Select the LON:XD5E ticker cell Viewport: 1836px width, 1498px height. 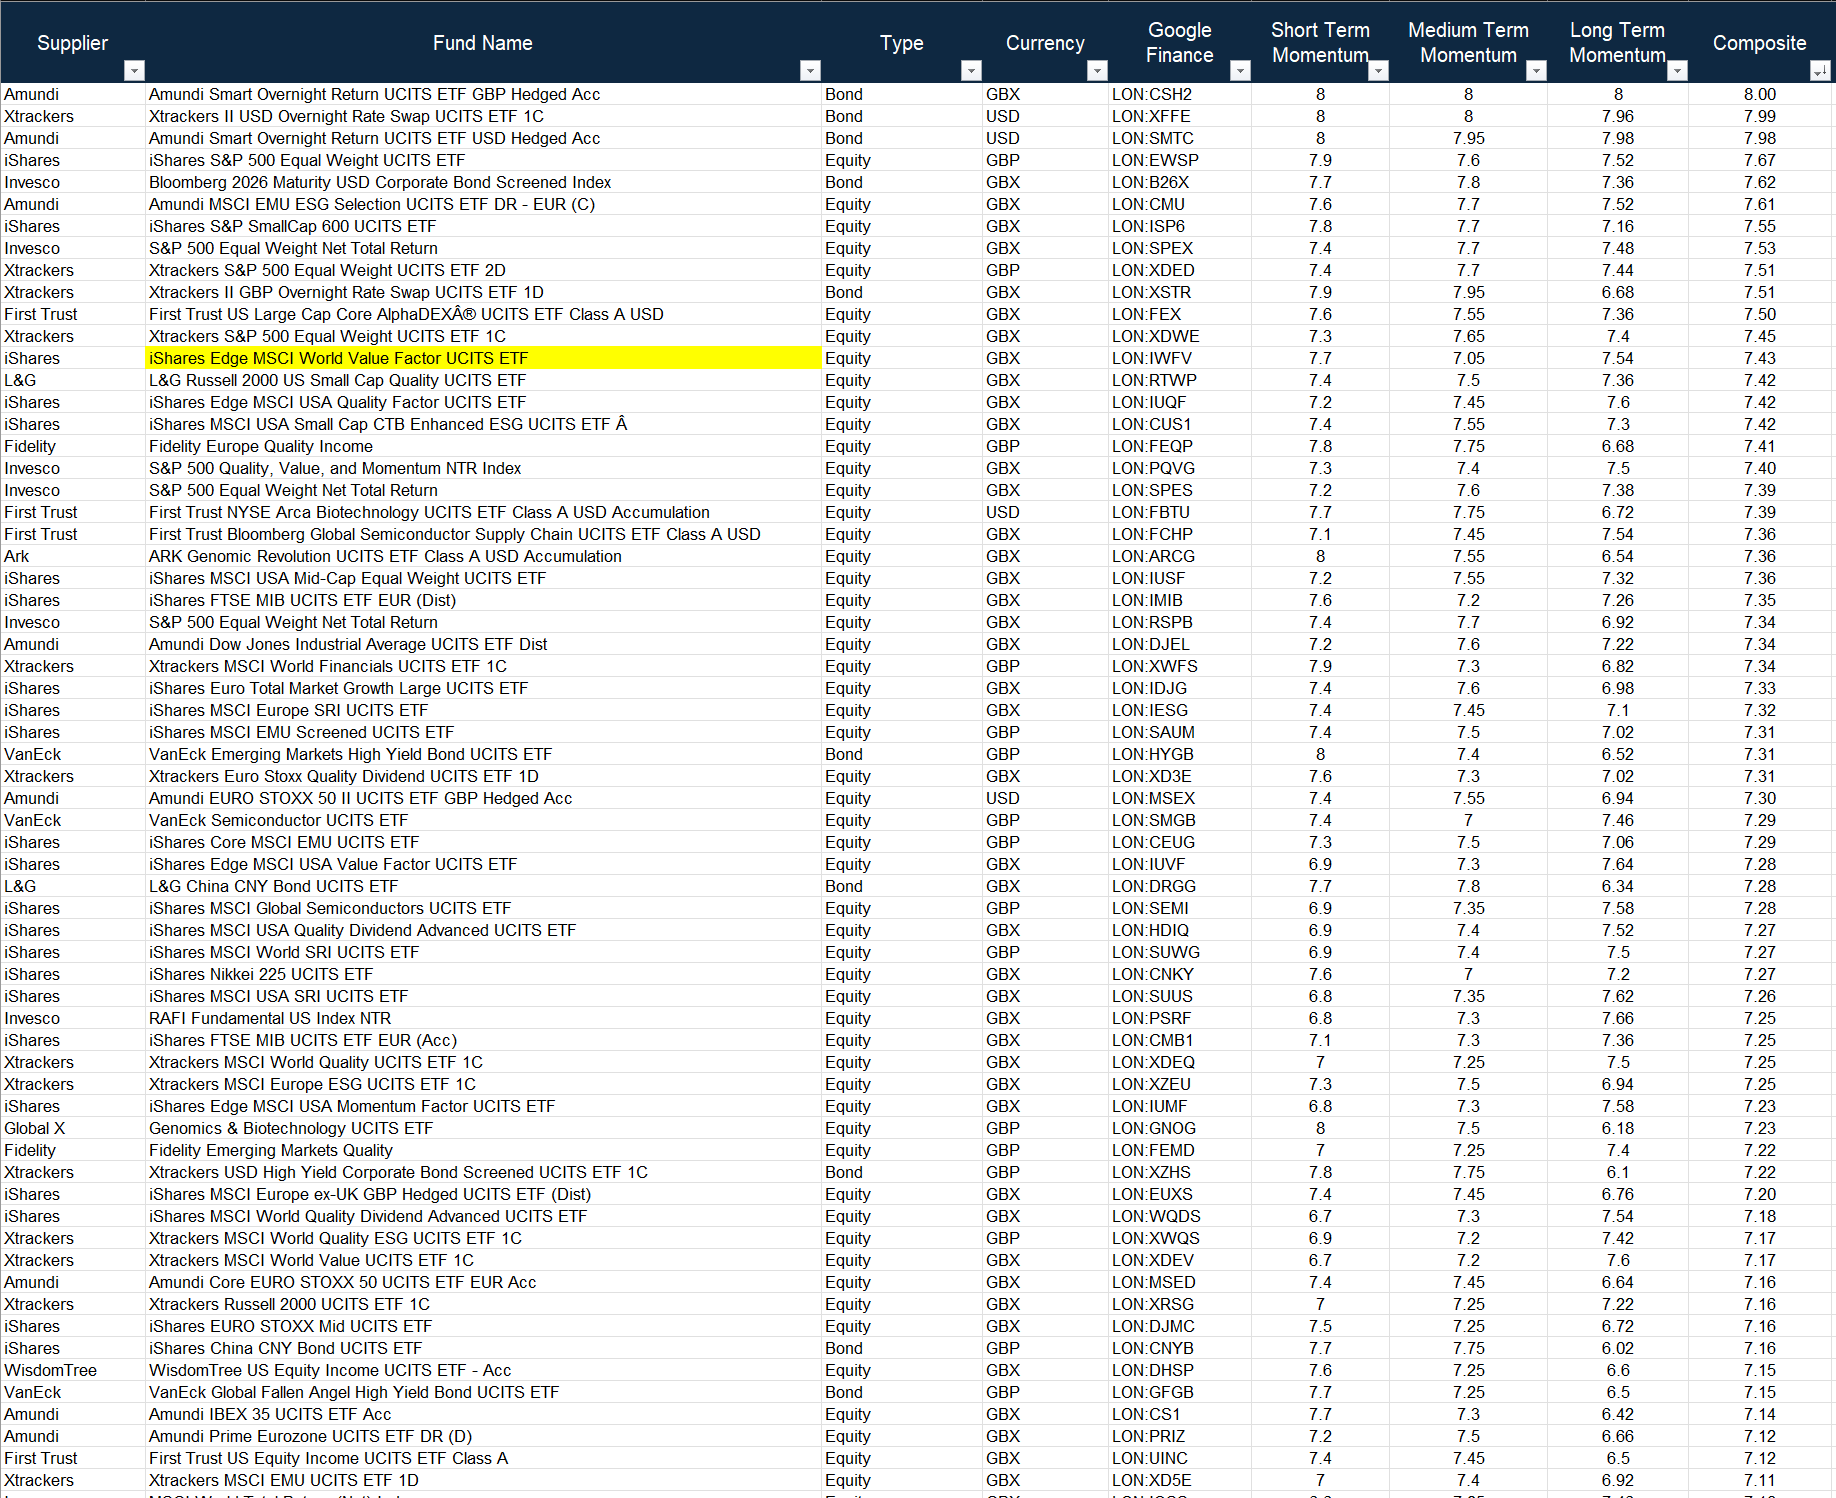coord(1179,1480)
